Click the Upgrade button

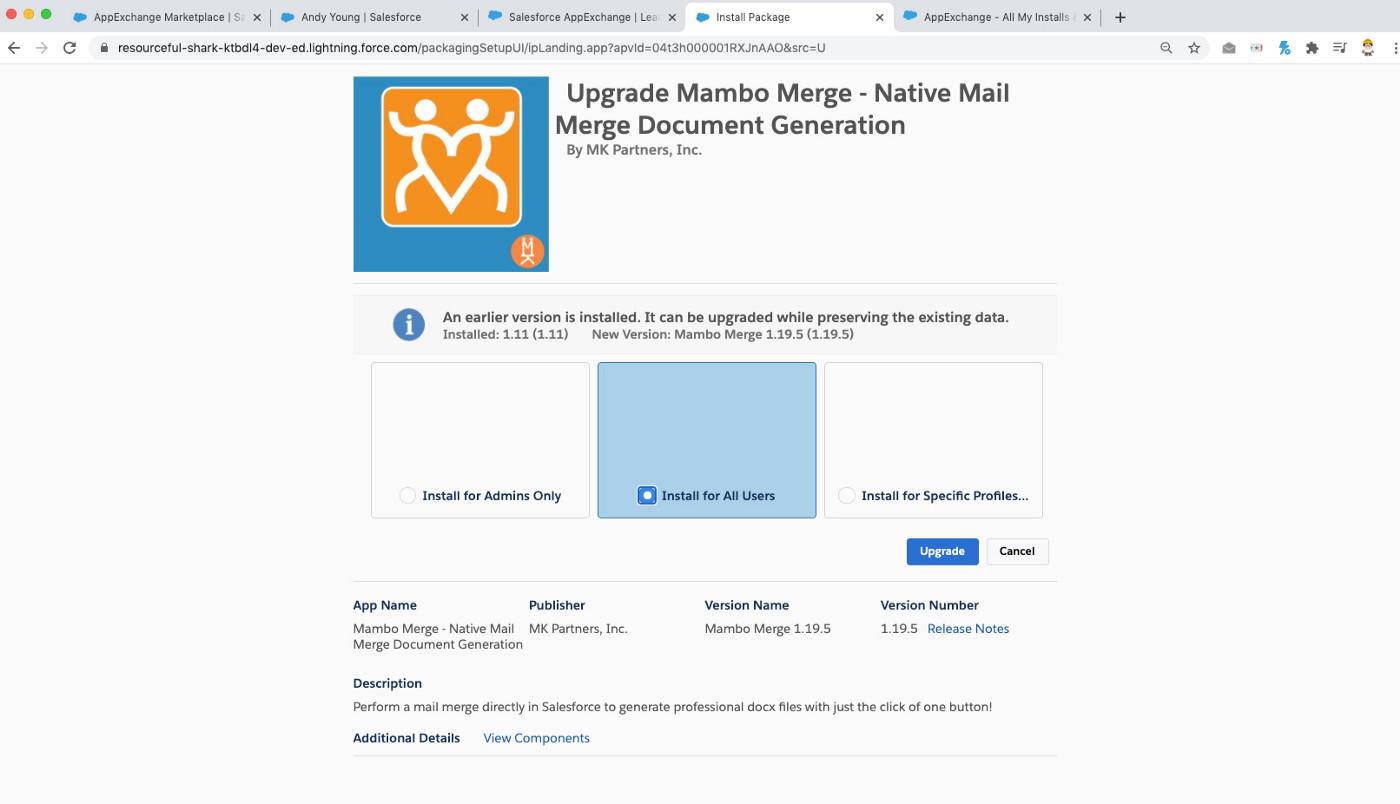tap(942, 552)
